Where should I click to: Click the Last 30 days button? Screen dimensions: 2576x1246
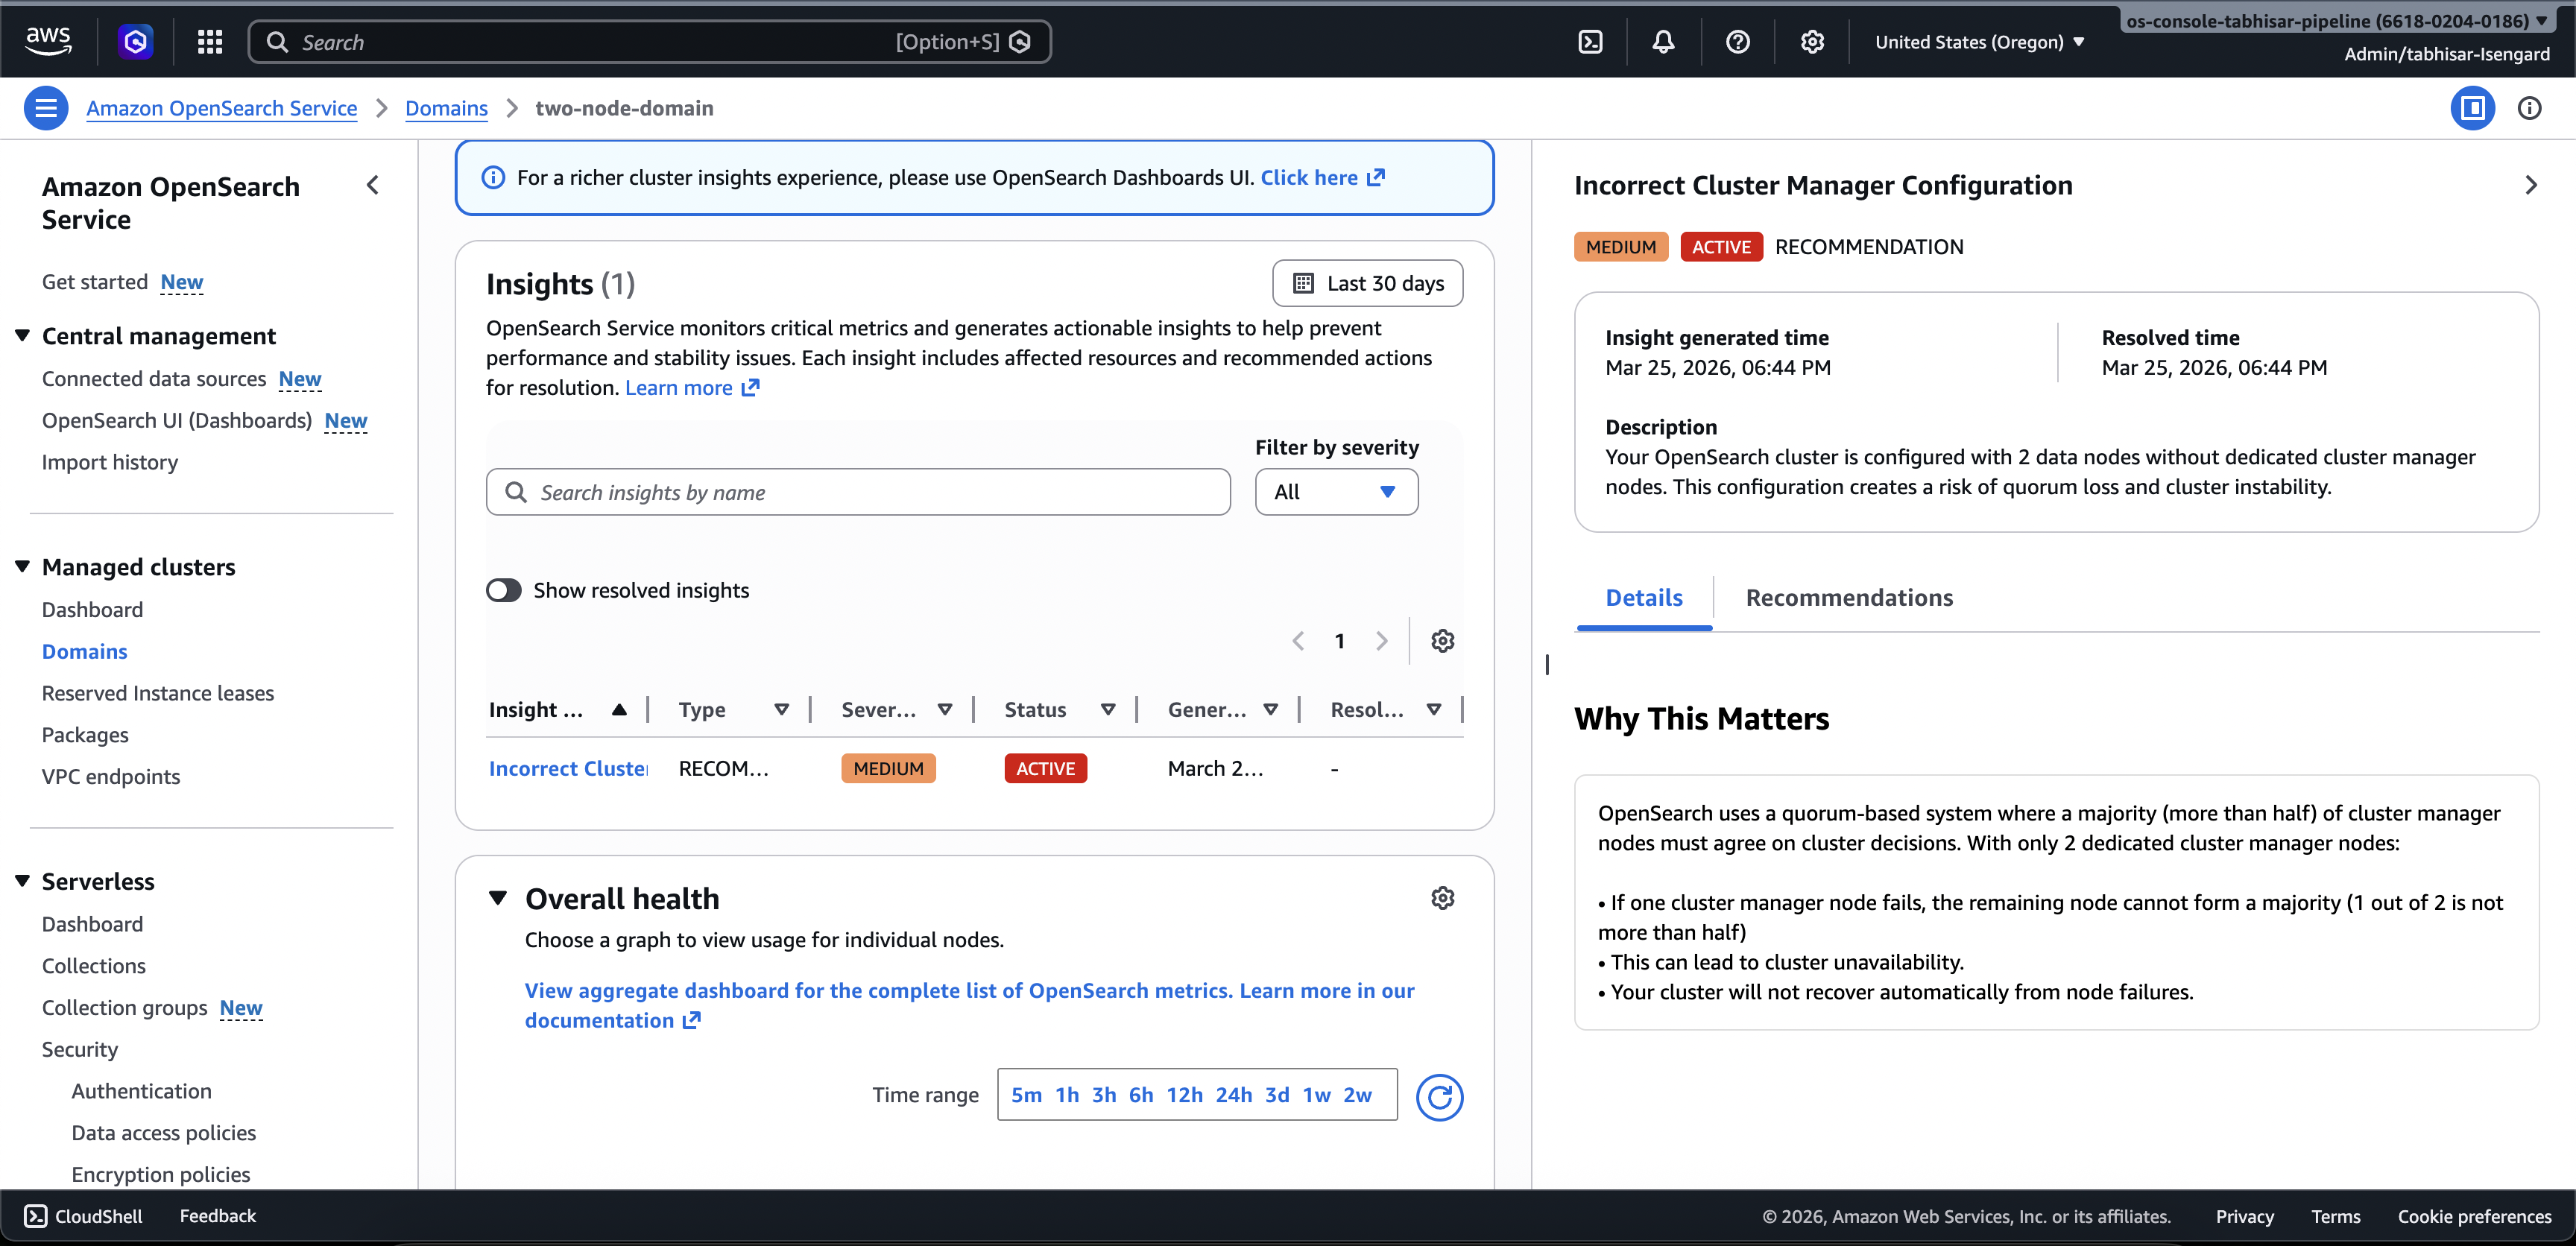coord(1367,284)
